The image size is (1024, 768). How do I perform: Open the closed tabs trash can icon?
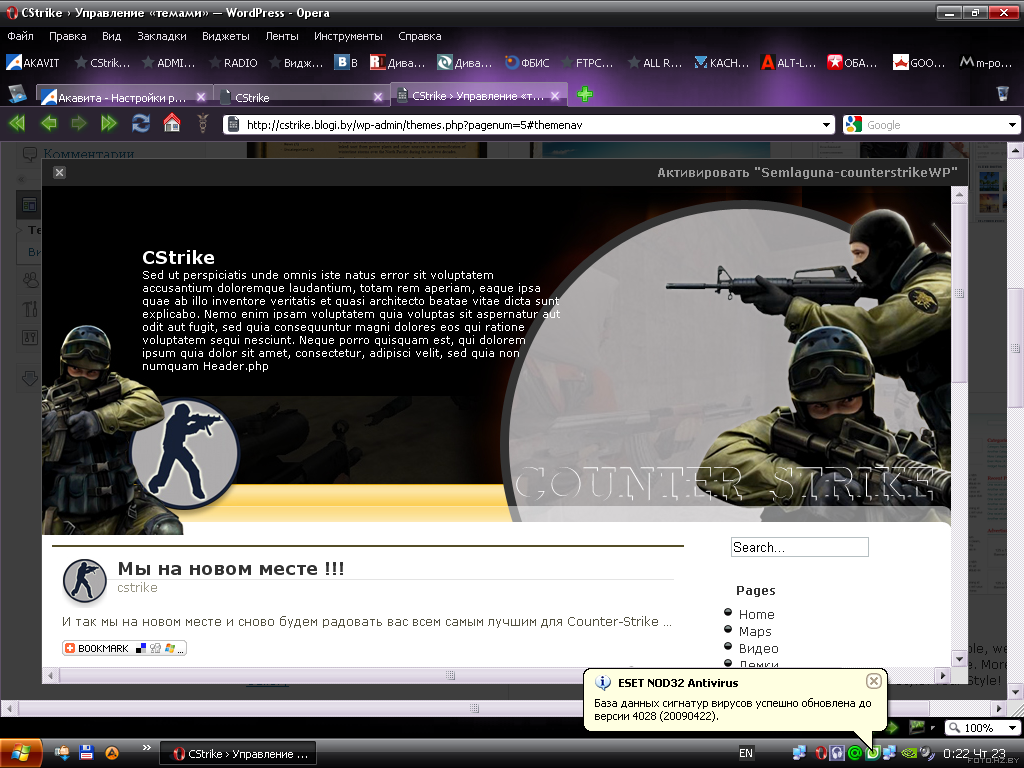(x=1003, y=94)
